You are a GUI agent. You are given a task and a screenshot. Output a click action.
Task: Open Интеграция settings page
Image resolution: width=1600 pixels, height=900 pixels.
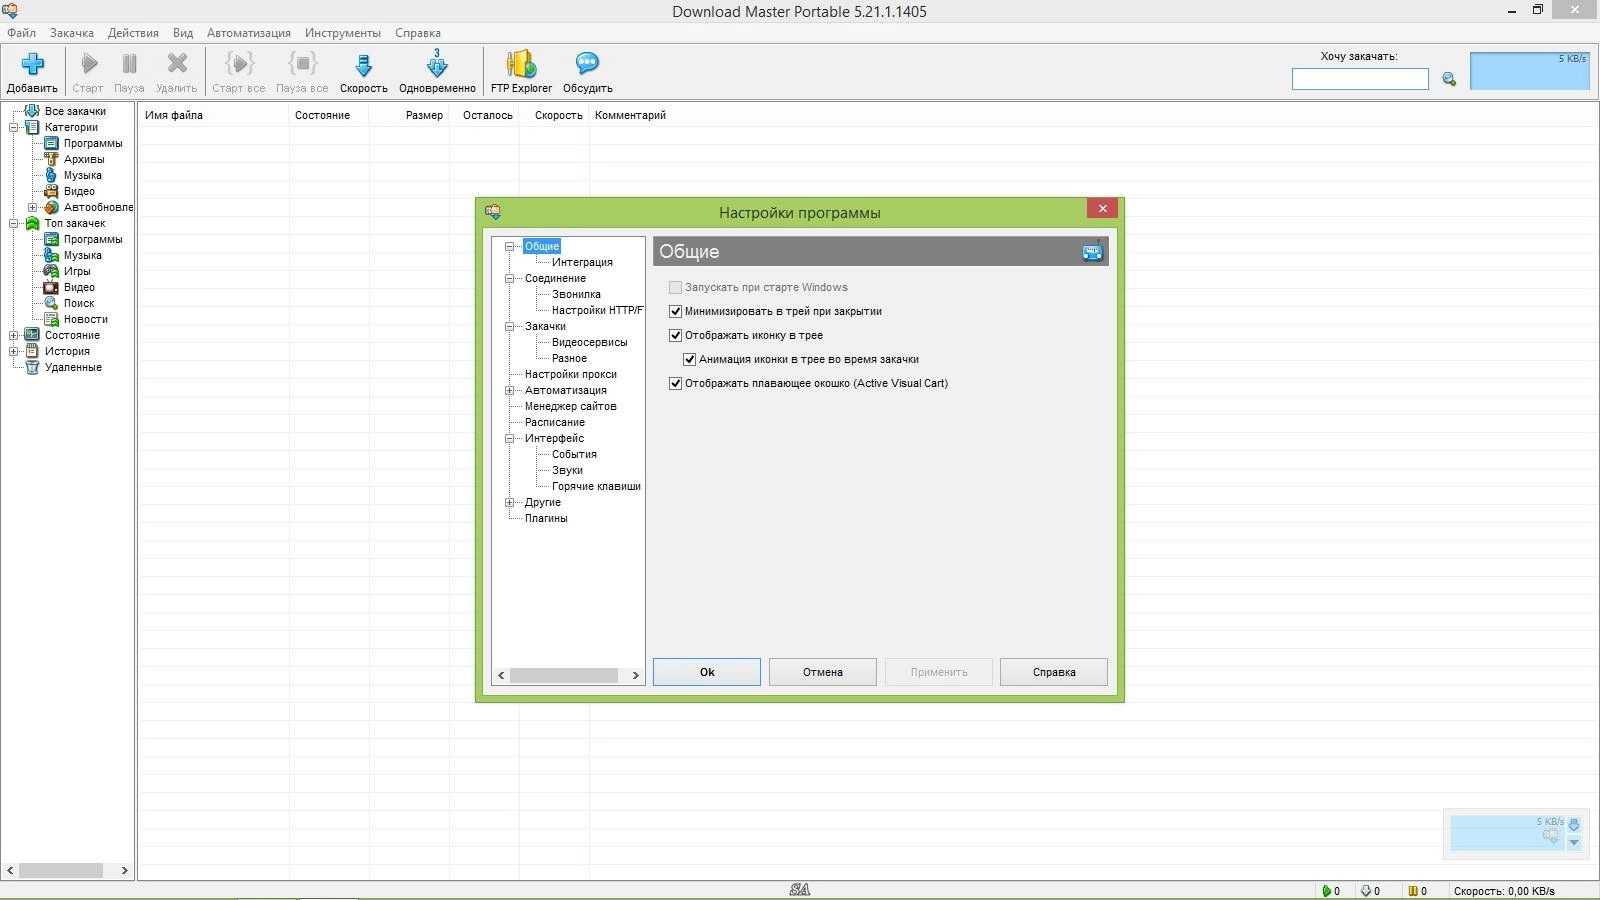tap(582, 262)
